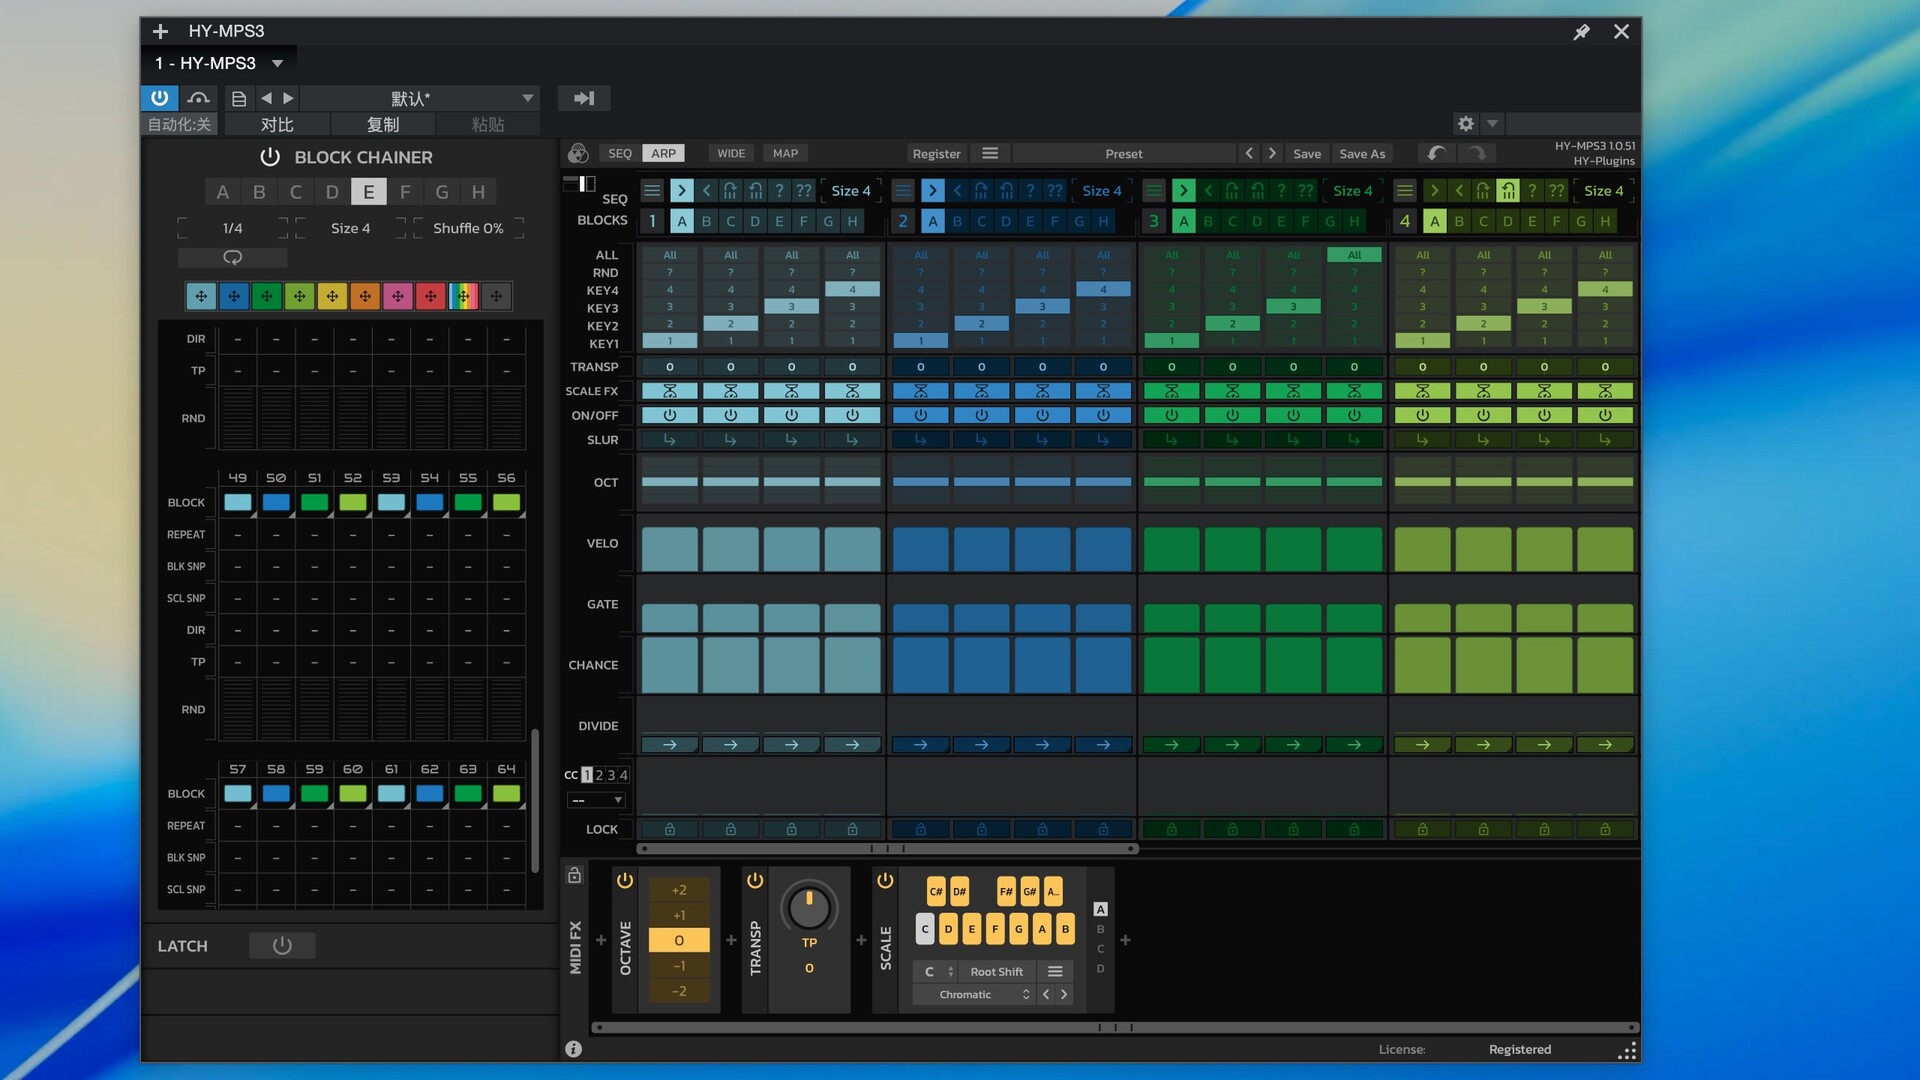Image resolution: width=1920 pixels, height=1080 pixels.
Task: Toggle the OCTAVE MIDI FX power
Action: click(x=625, y=881)
